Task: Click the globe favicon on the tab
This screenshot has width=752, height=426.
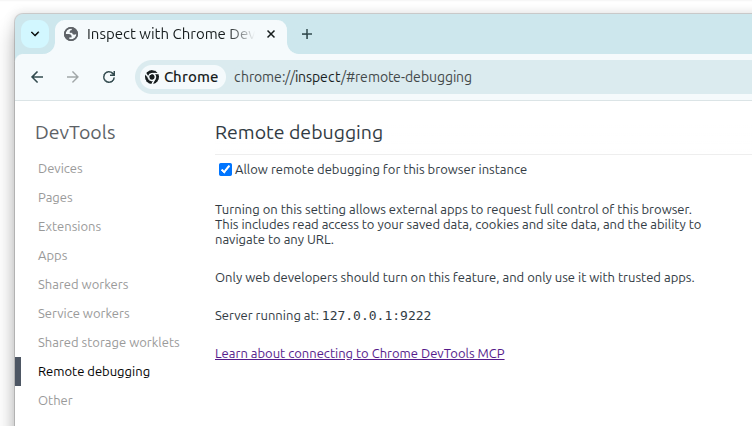Action: (x=71, y=34)
